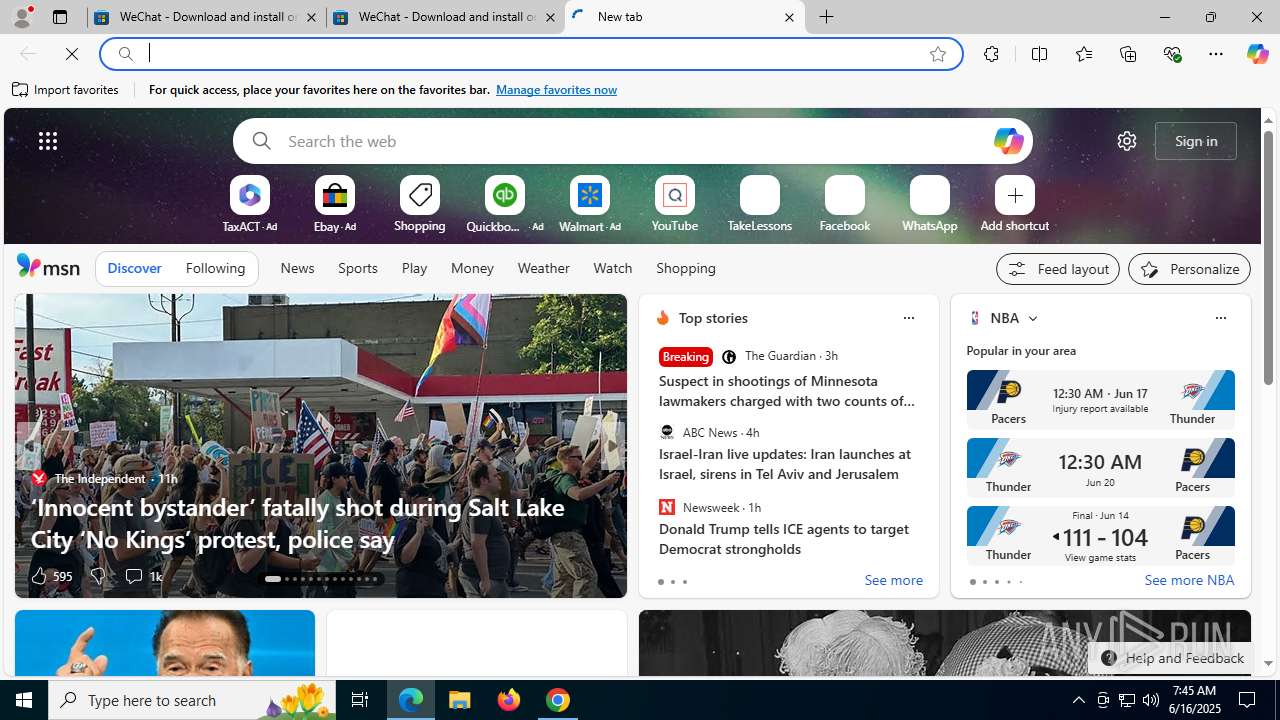The height and width of the screenshot is (720, 1280).
Task: Click the page vertical scrollbar thumb
Action: coord(1268,258)
